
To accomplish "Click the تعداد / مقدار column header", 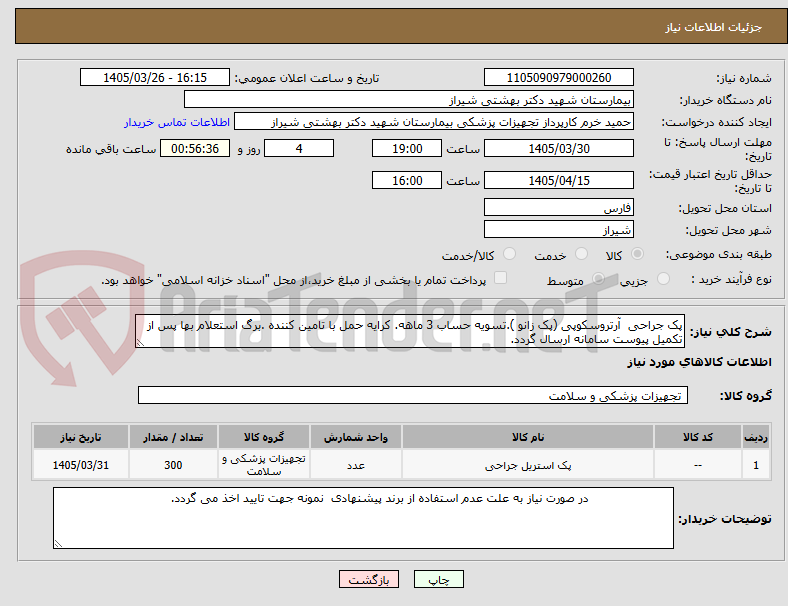I will (173, 437).
